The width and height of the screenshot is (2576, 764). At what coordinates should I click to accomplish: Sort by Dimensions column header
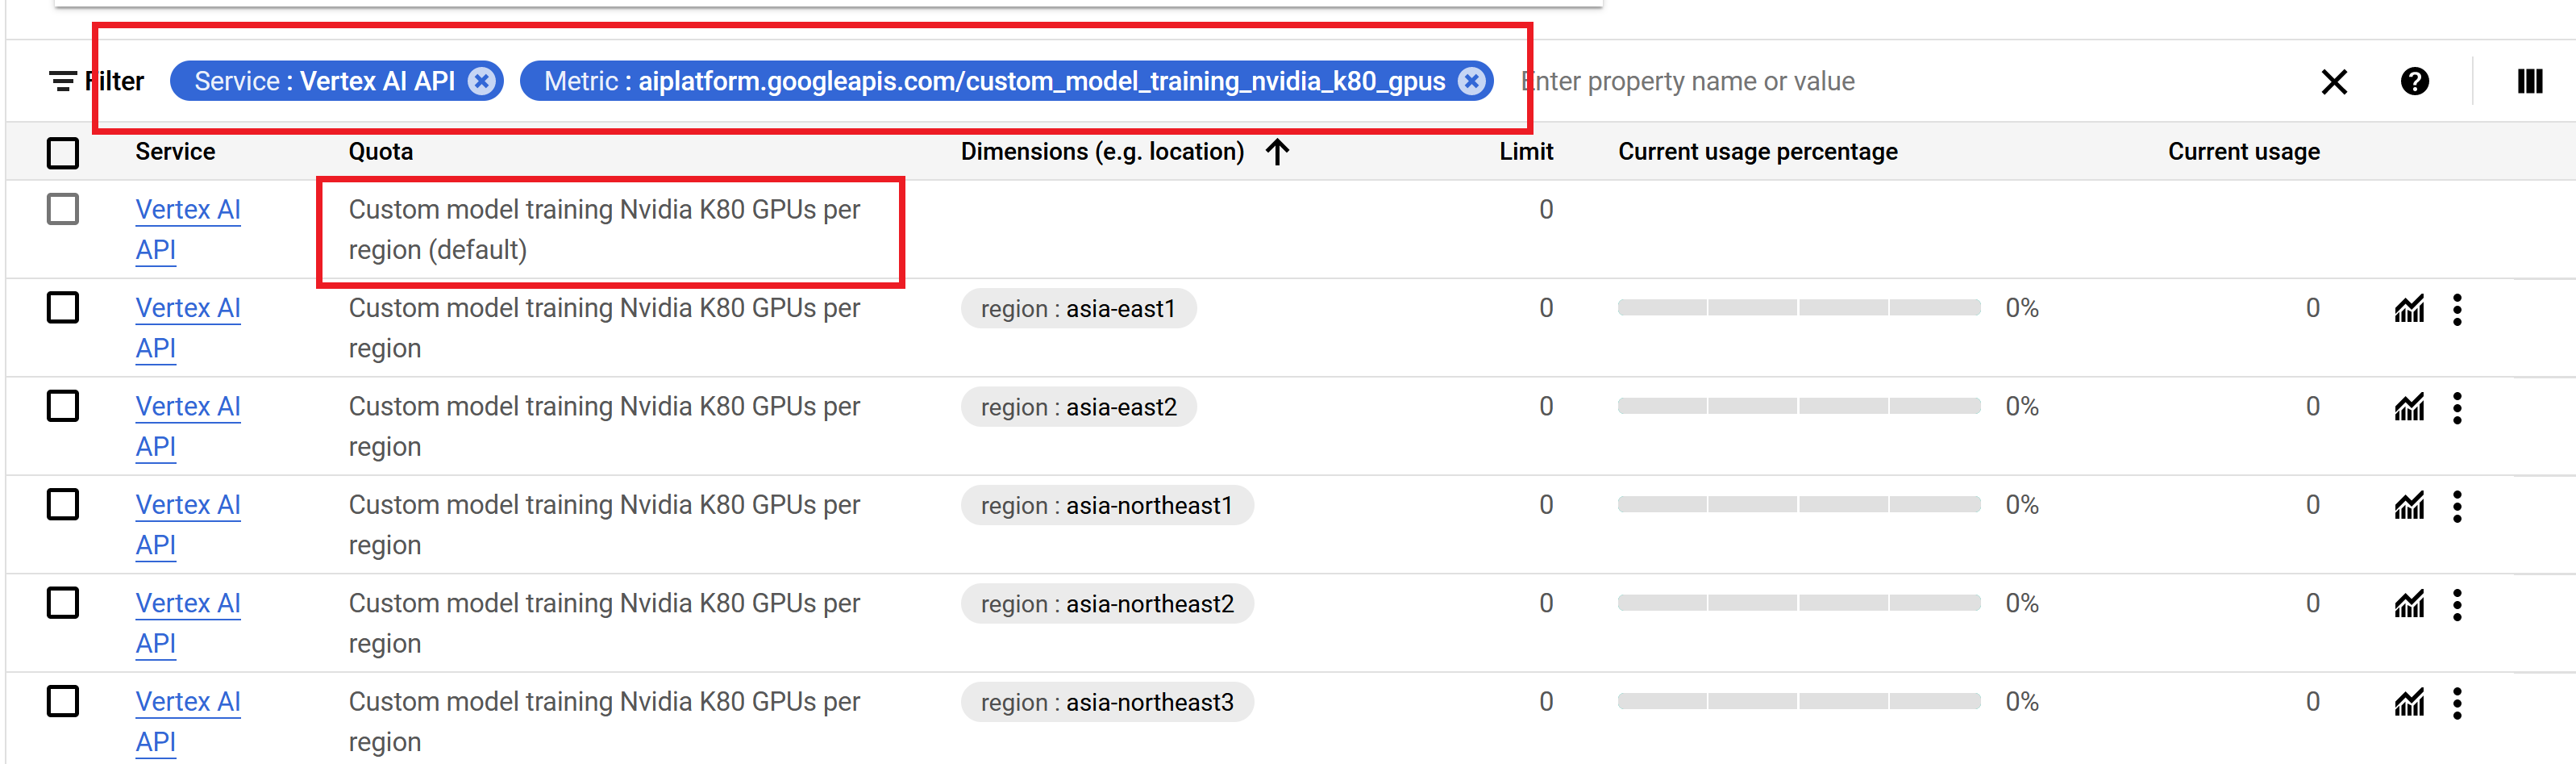[x=1102, y=152]
